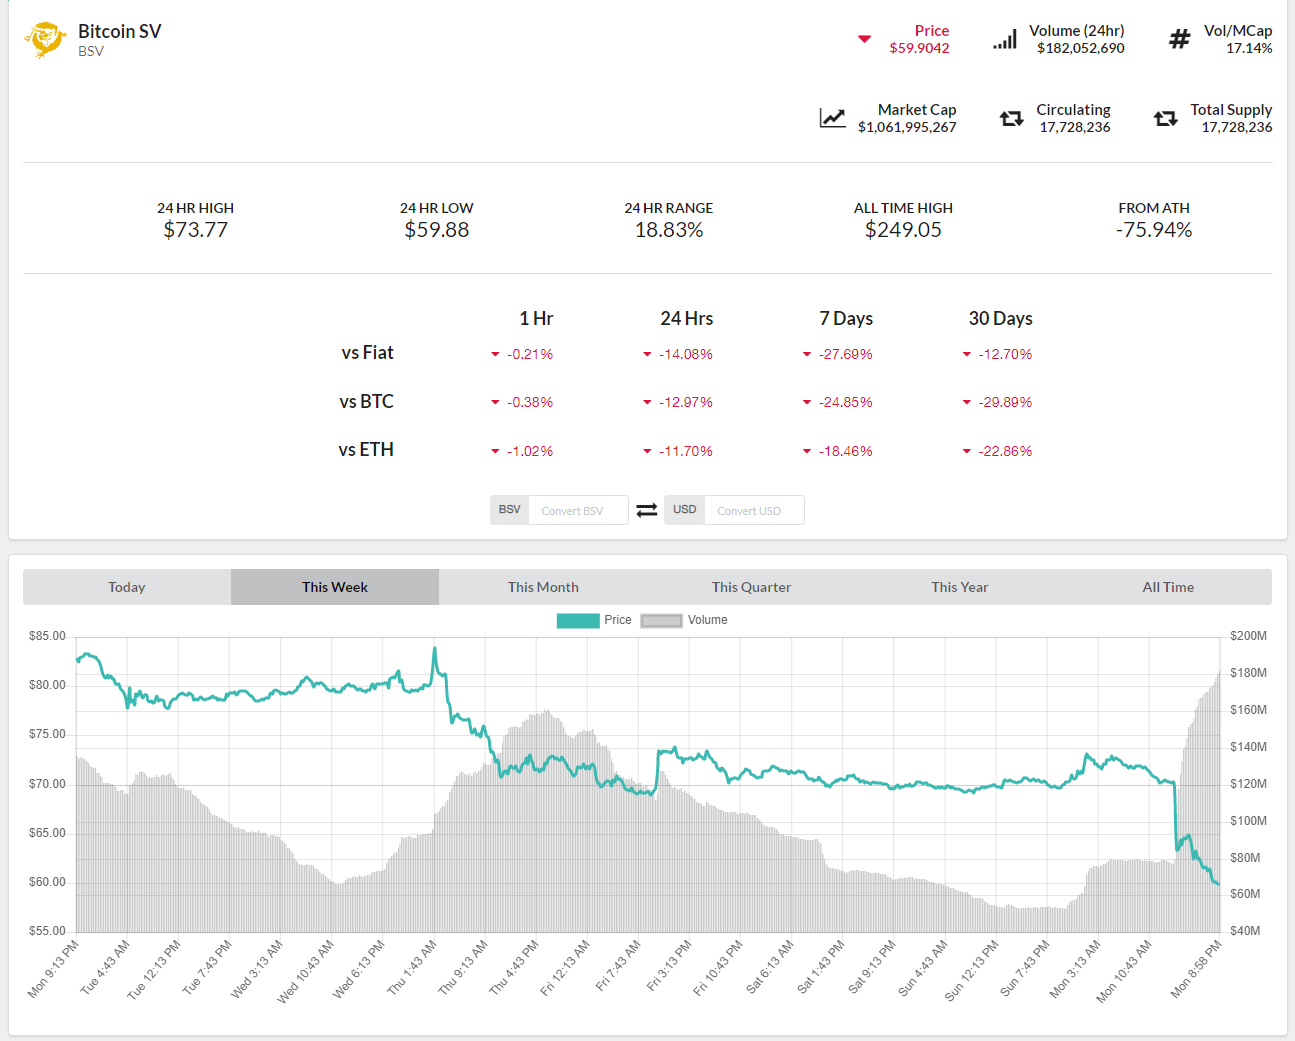The height and width of the screenshot is (1041, 1295).
Task: Click down arrow beside vs Fiat -14.08%
Action: tap(647, 354)
